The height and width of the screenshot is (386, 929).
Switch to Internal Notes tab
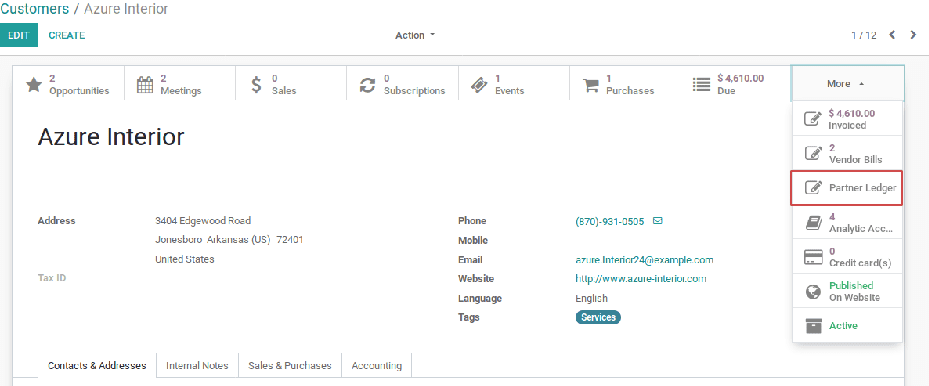[197, 365]
